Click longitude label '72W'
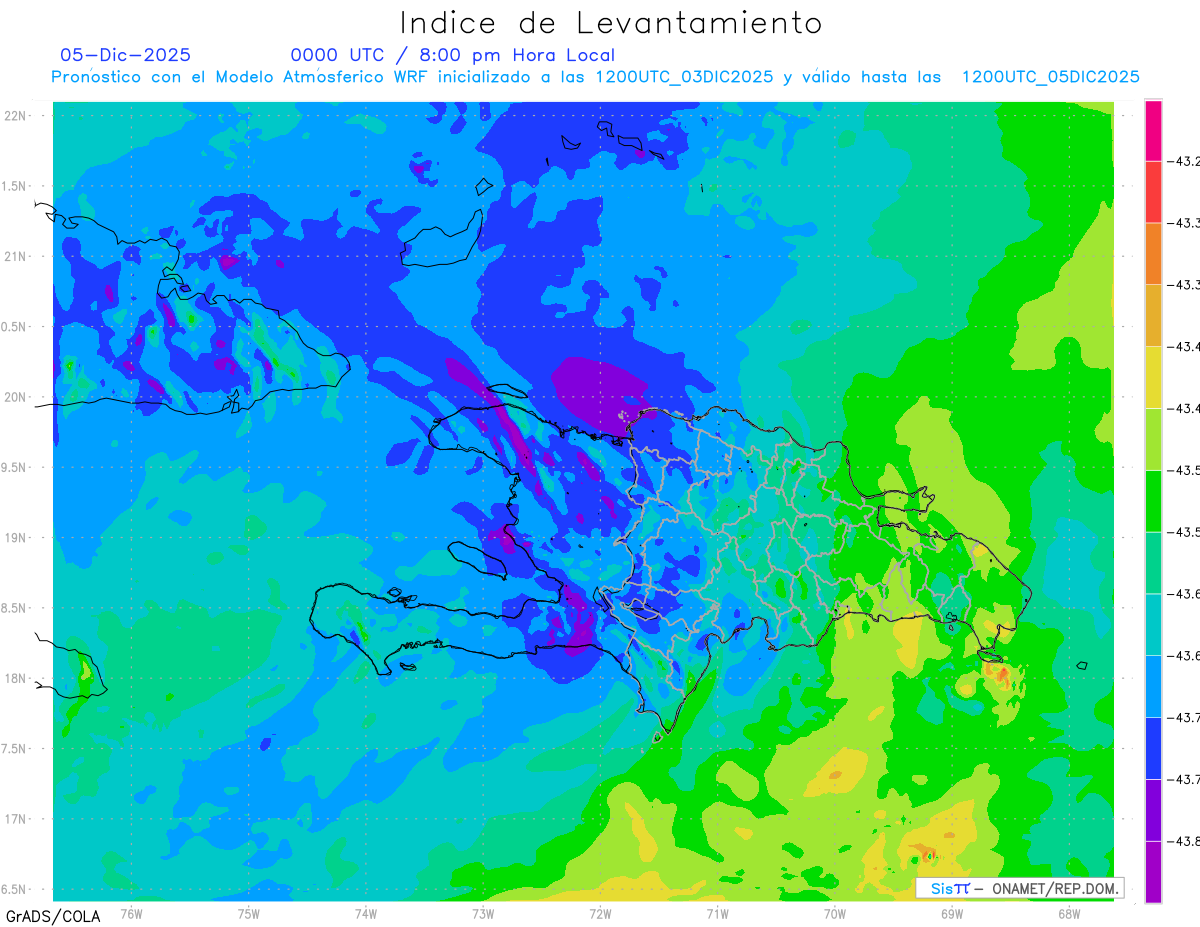 (600, 913)
